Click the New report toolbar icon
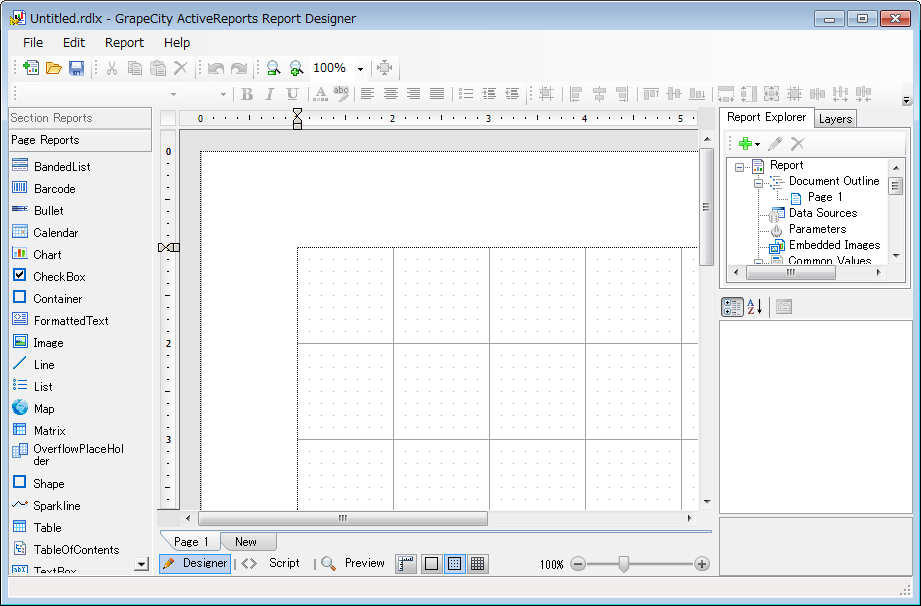The width and height of the screenshot is (921, 606). (x=31, y=68)
